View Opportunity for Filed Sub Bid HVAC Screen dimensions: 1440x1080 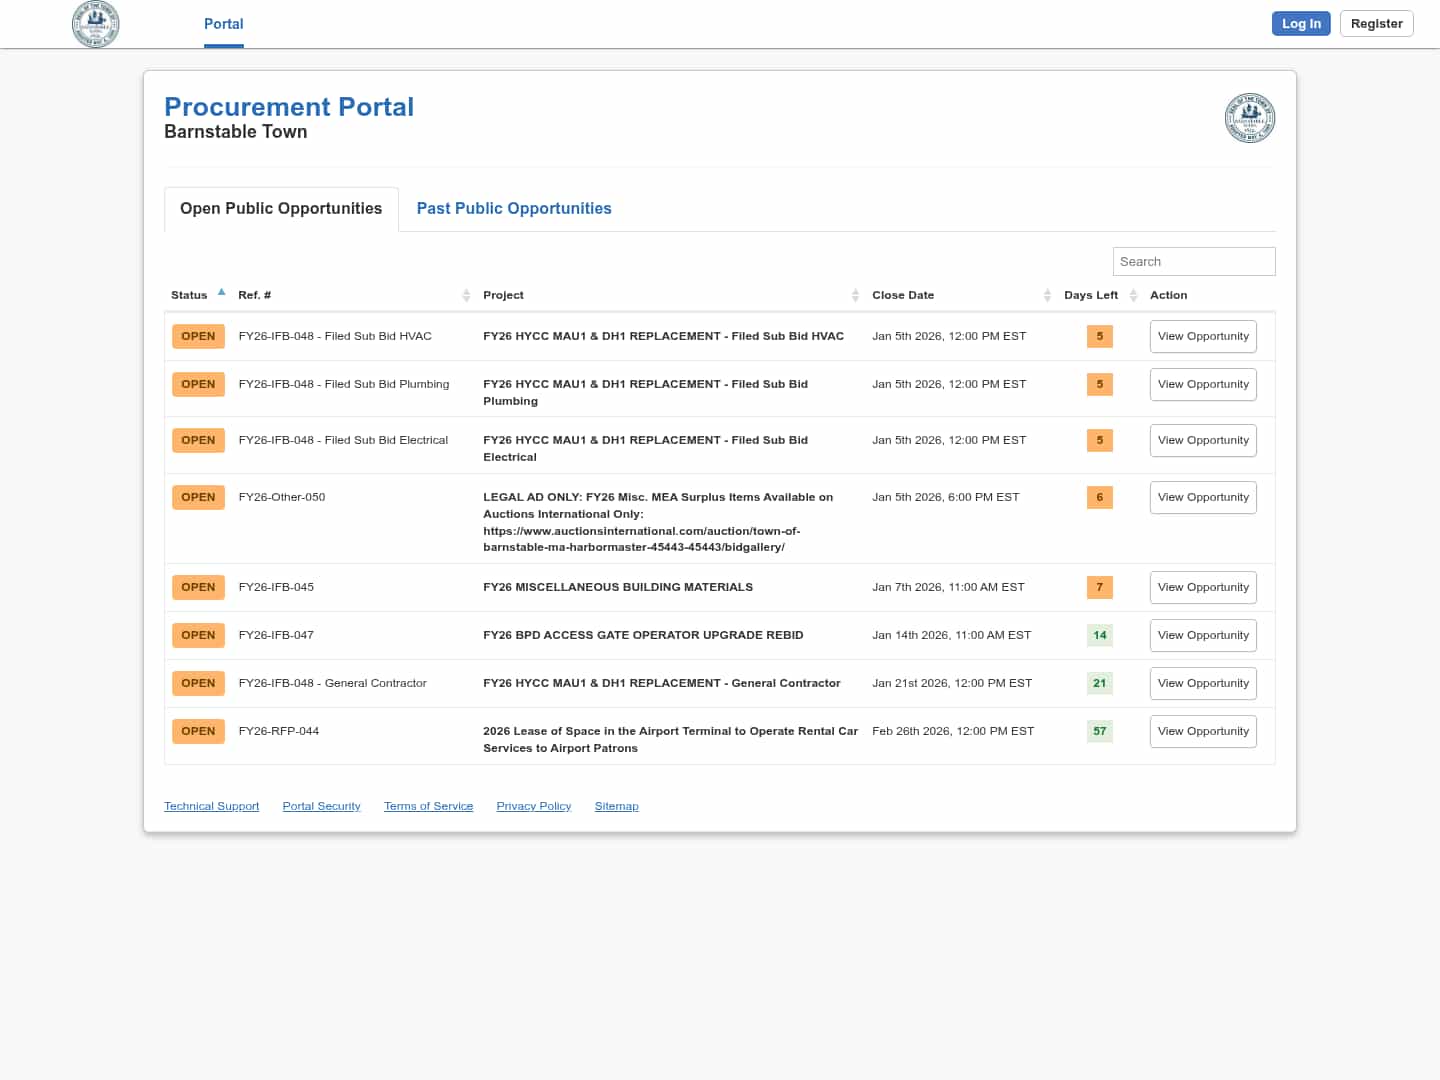[x=1202, y=336]
